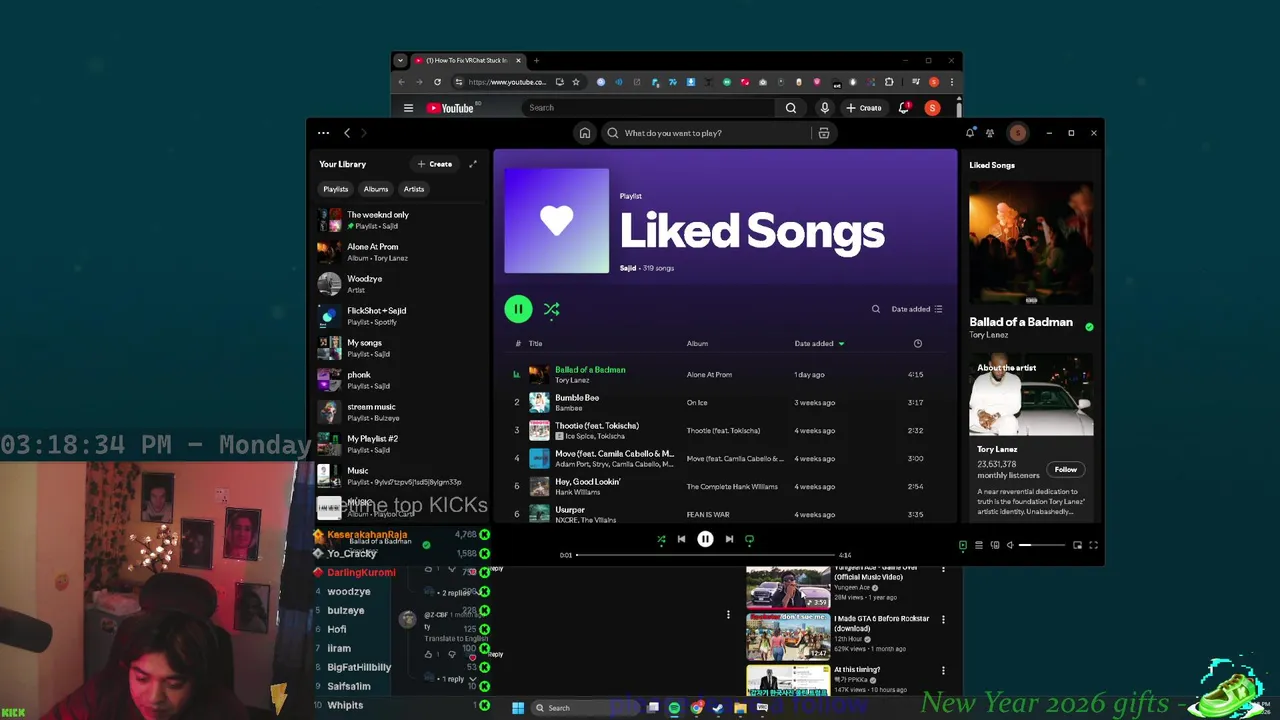Select 'Hey, Good Lookin'' track
The width and height of the screenshot is (1280, 720).
pos(724,486)
